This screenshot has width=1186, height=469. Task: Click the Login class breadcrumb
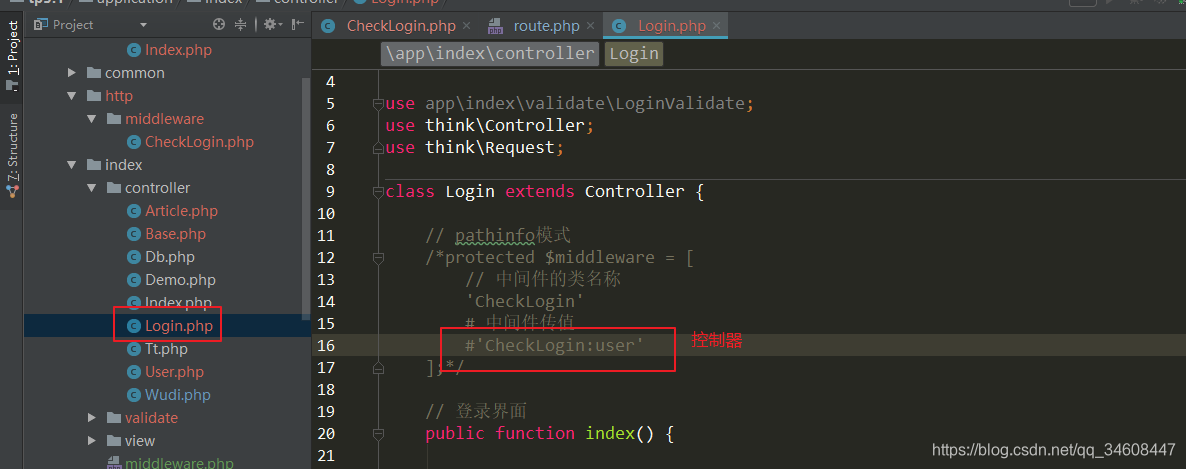click(x=634, y=54)
